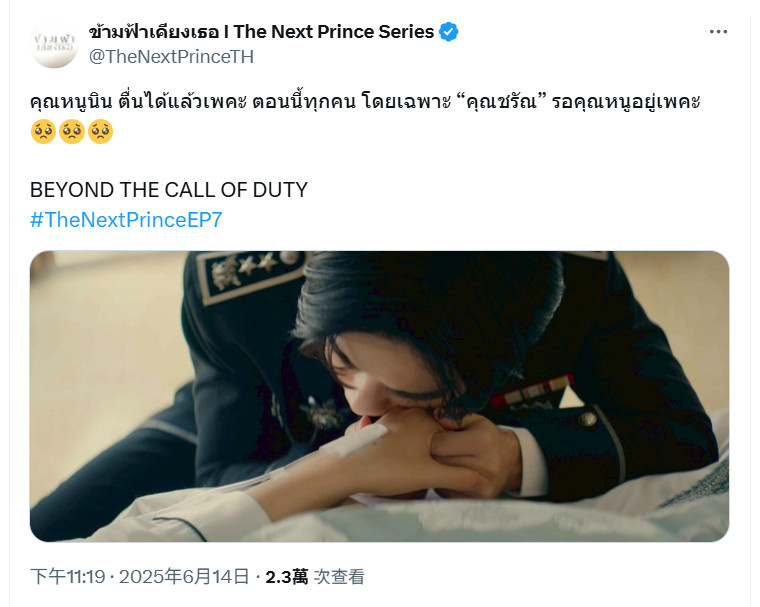Screen dimensions: 760x607
Task: Click the IV bandage on the hand in photo
Action: coord(354,440)
